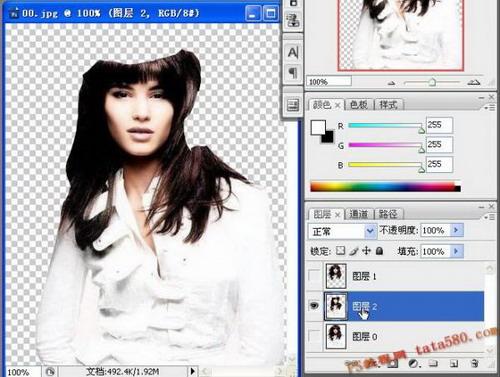Open the Paragraph panel icon
This screenshot has height=377, width=500.
[293, 72]
